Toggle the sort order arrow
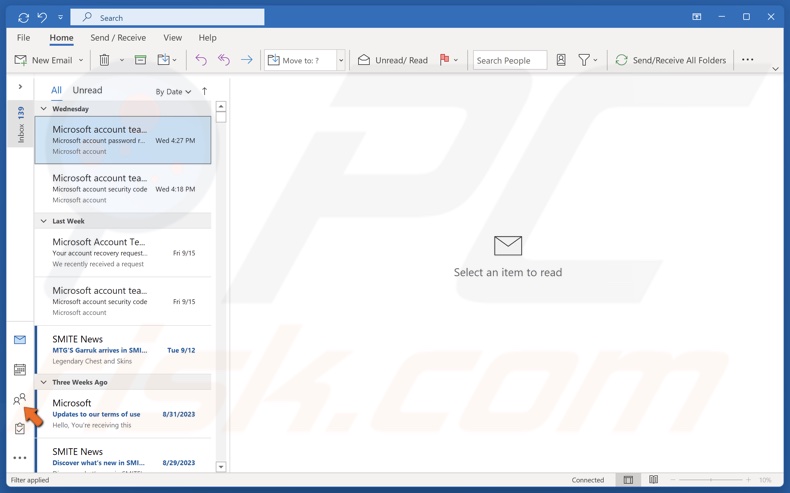Image resolution: width=790 pixels, height=493 pixels. 205,91
